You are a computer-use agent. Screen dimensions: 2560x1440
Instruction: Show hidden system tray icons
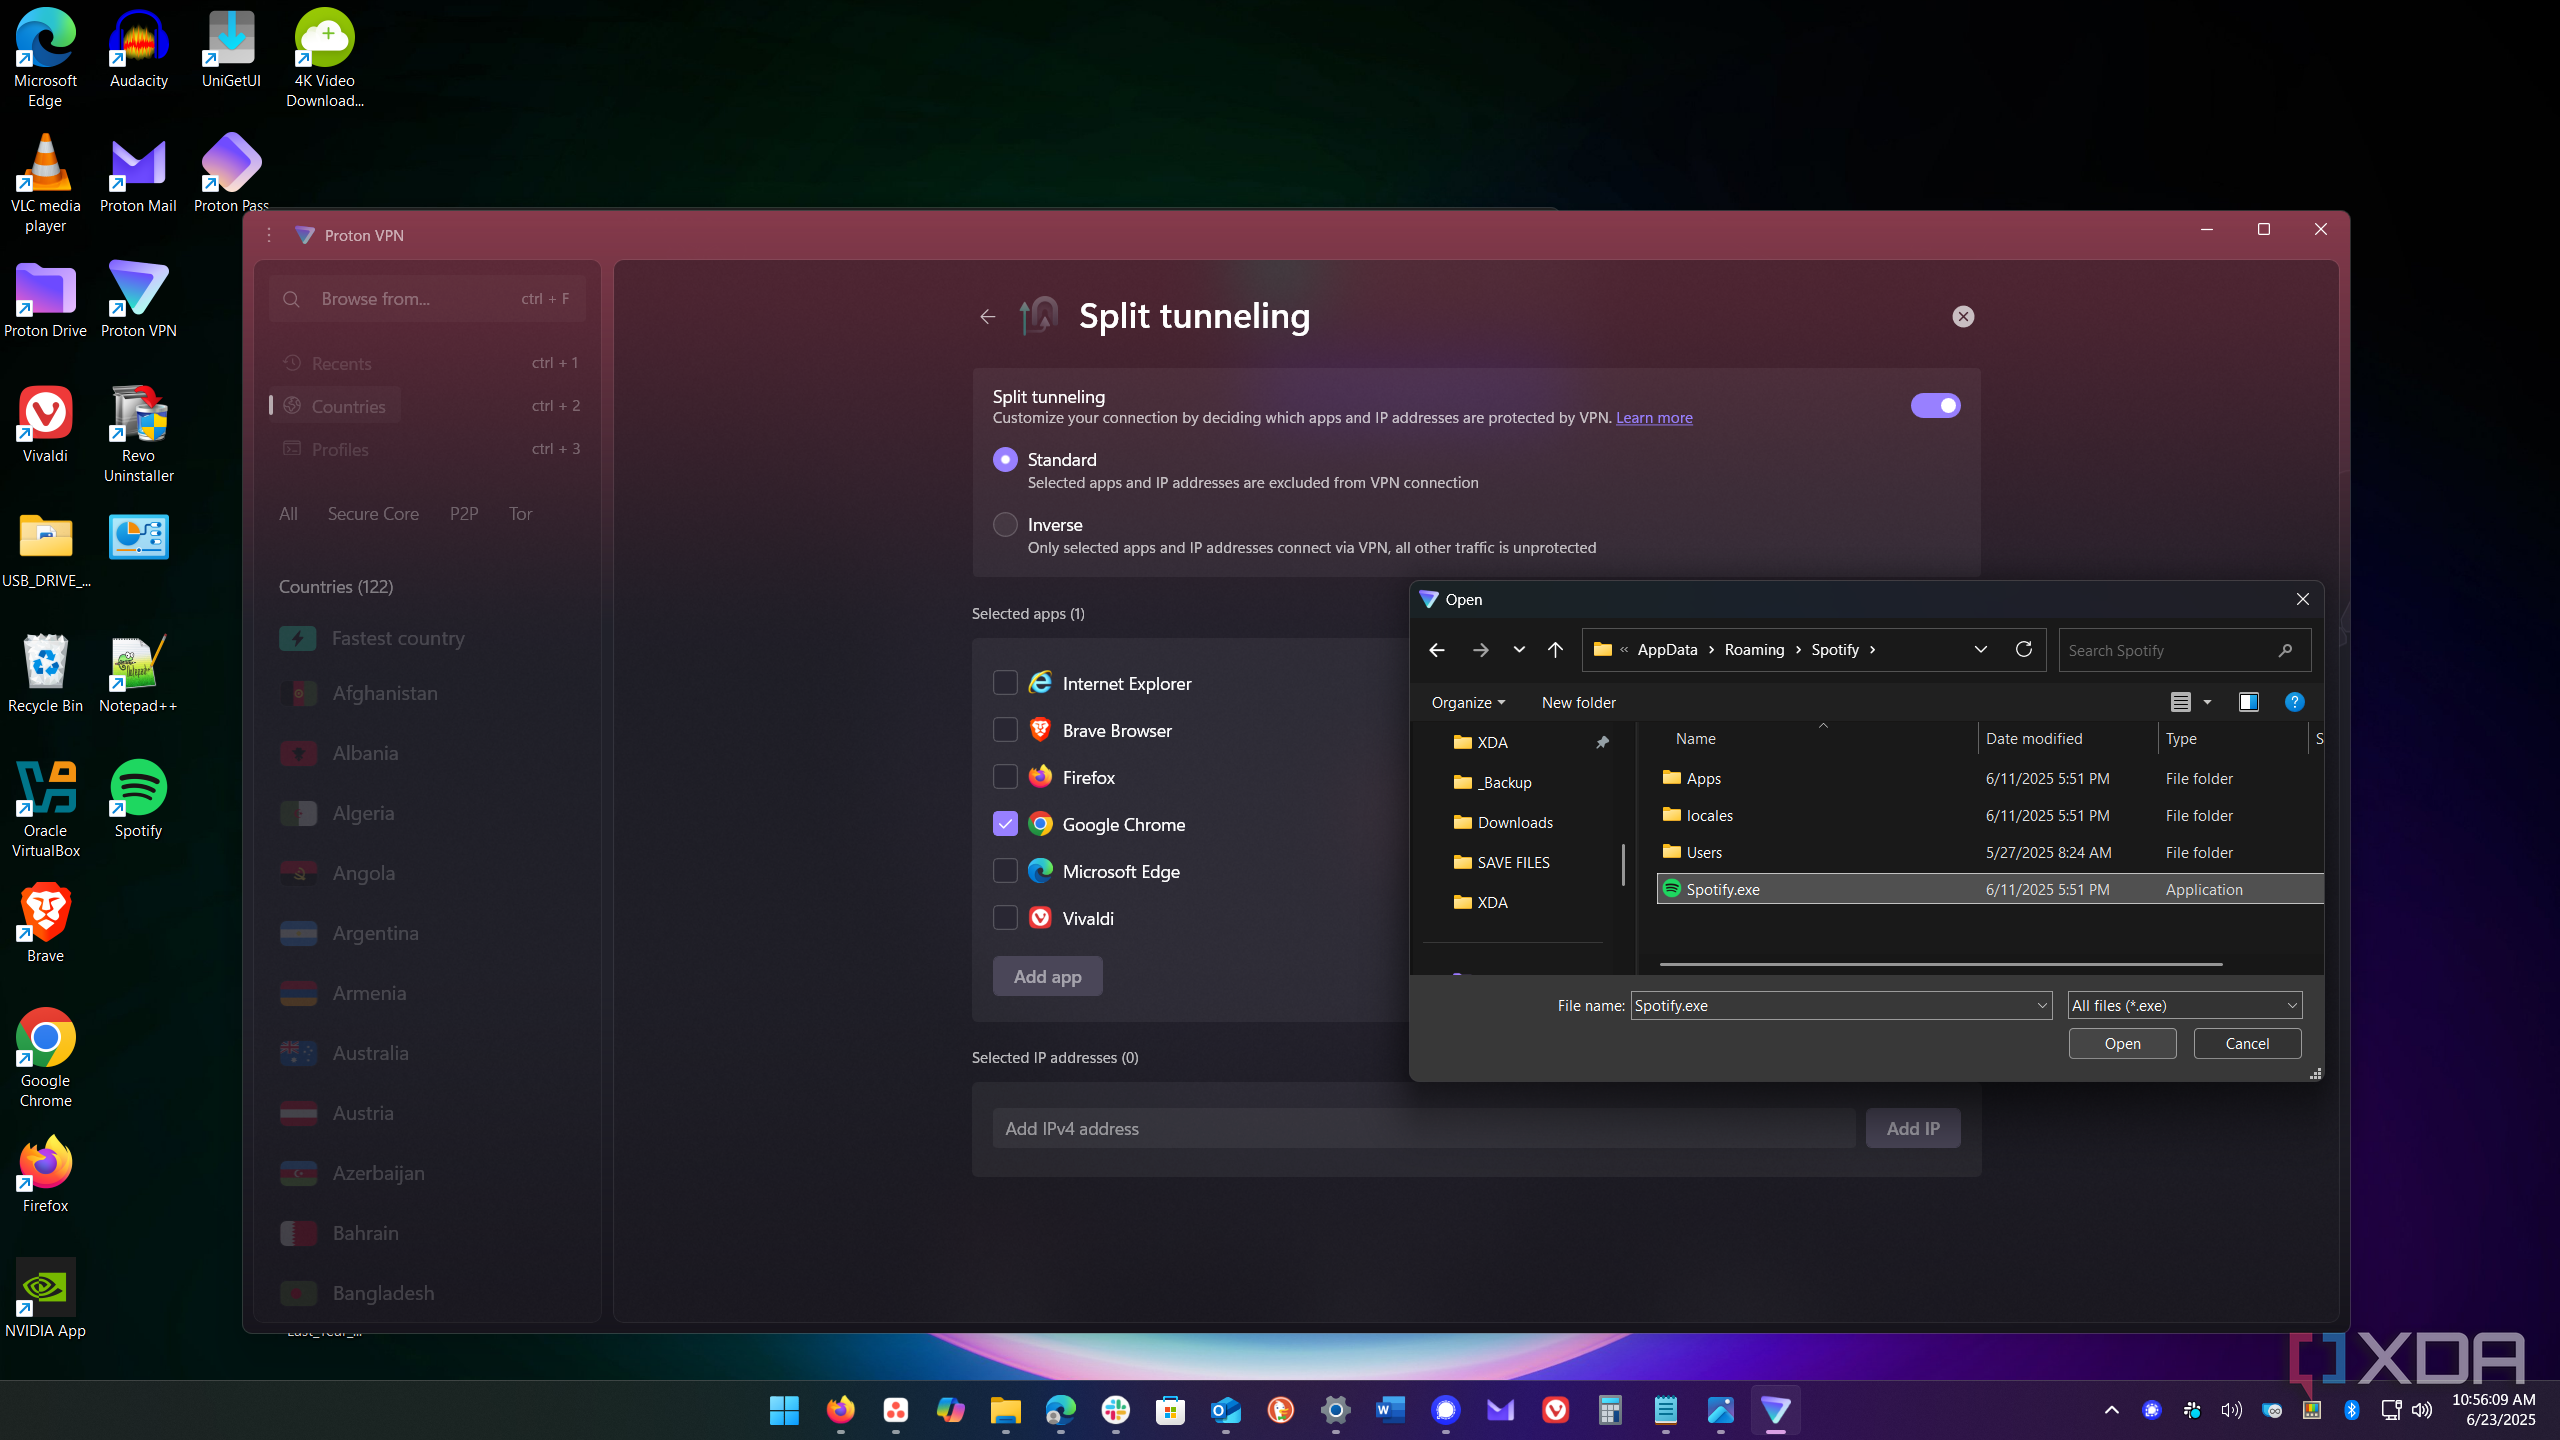point(2112,1410)
